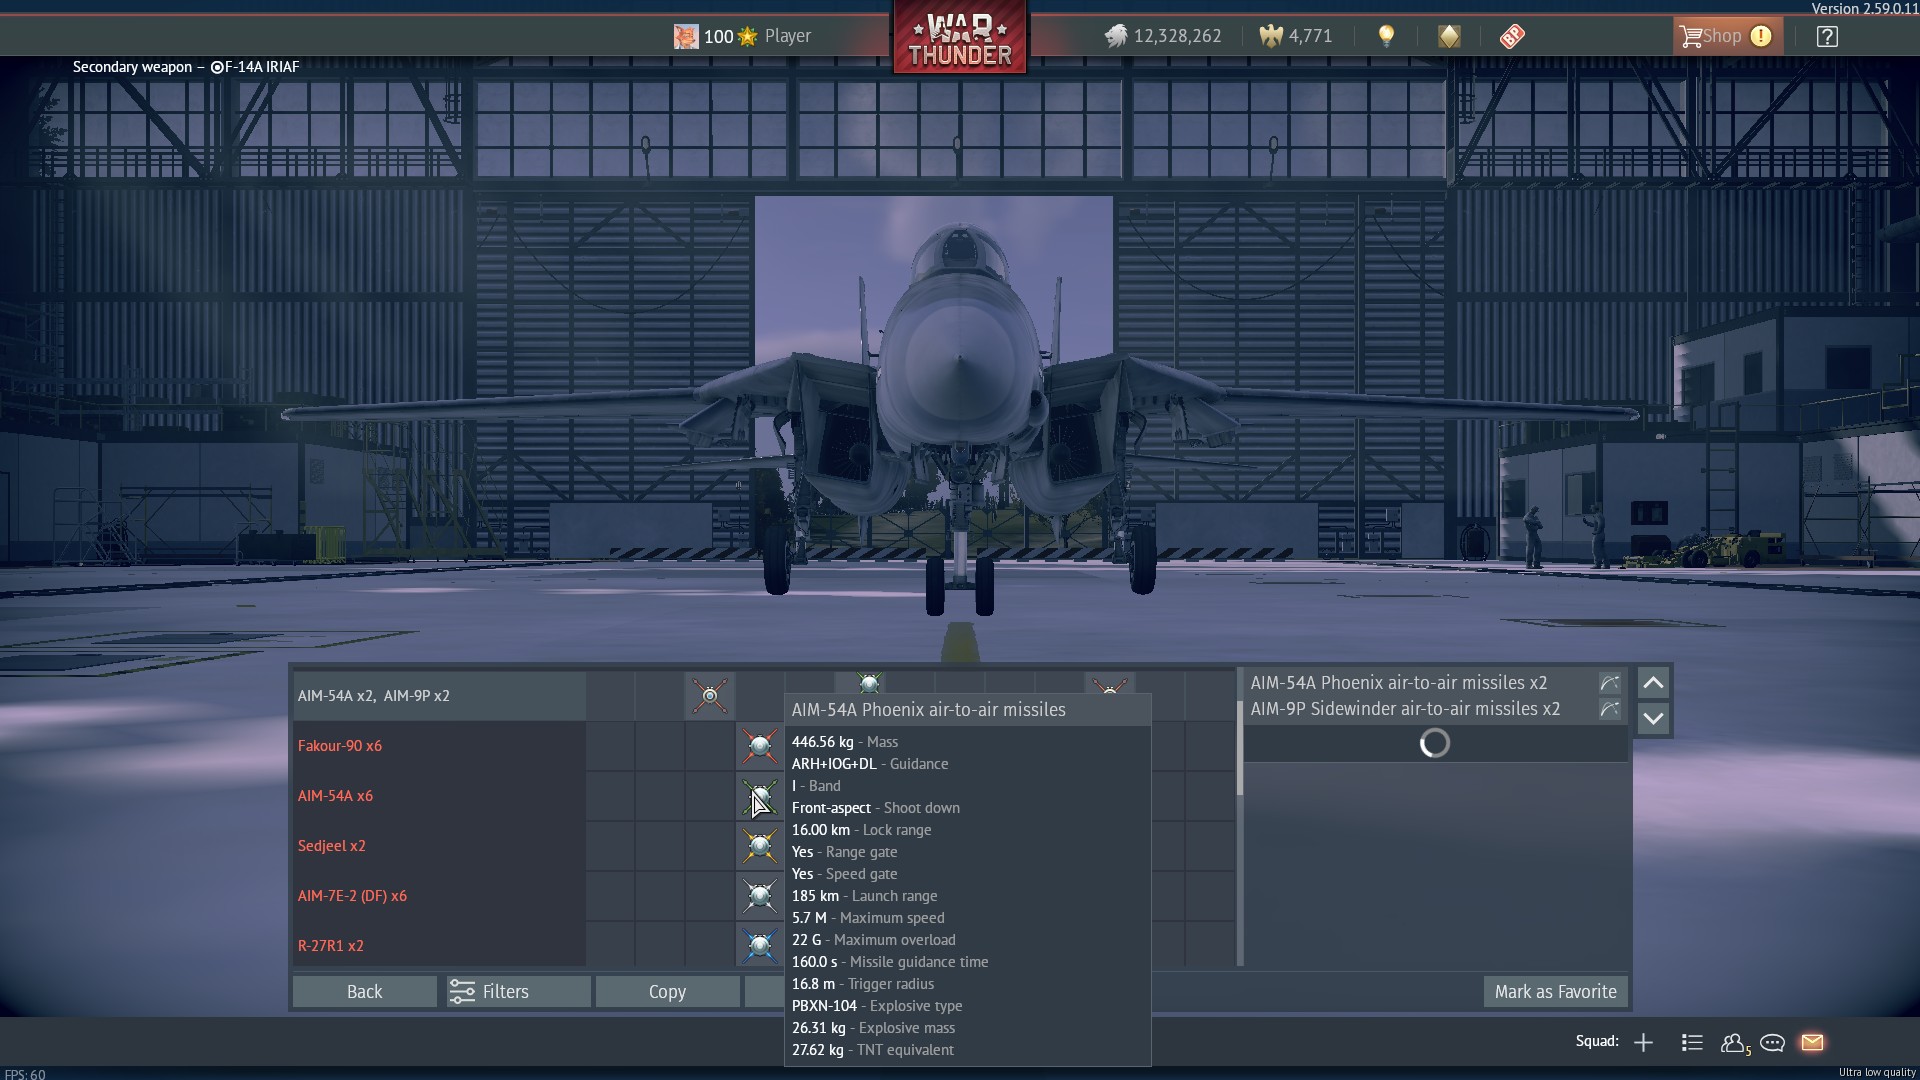
Task: Click the tooltip title AIM-54A Phoenix air-to-air missiles
Action: click(x=929, y=710)
